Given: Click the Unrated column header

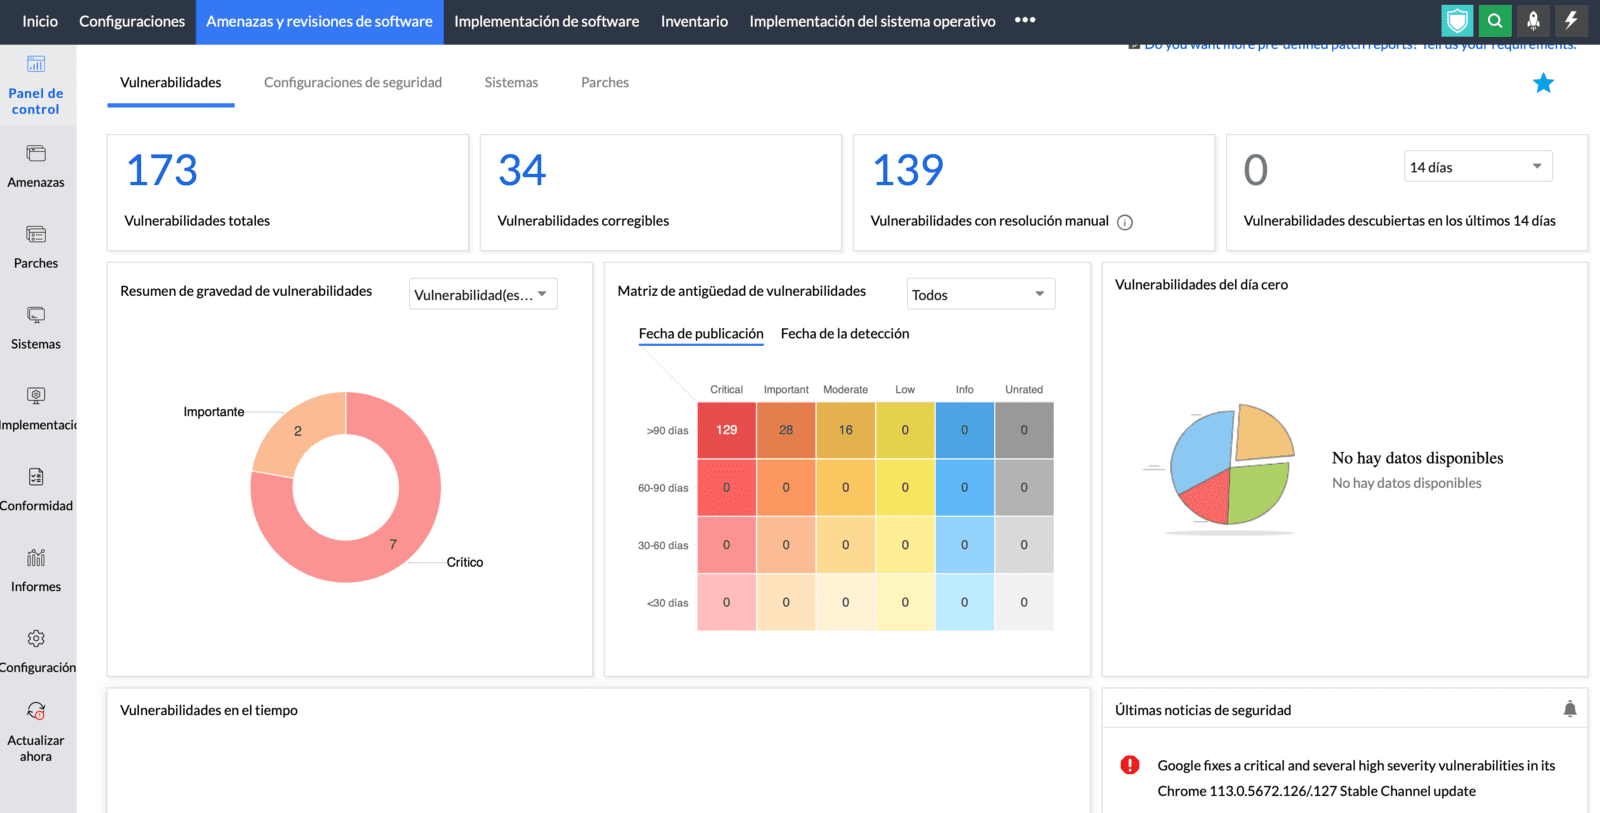Looking at the screenshot, I should 1024,390.
